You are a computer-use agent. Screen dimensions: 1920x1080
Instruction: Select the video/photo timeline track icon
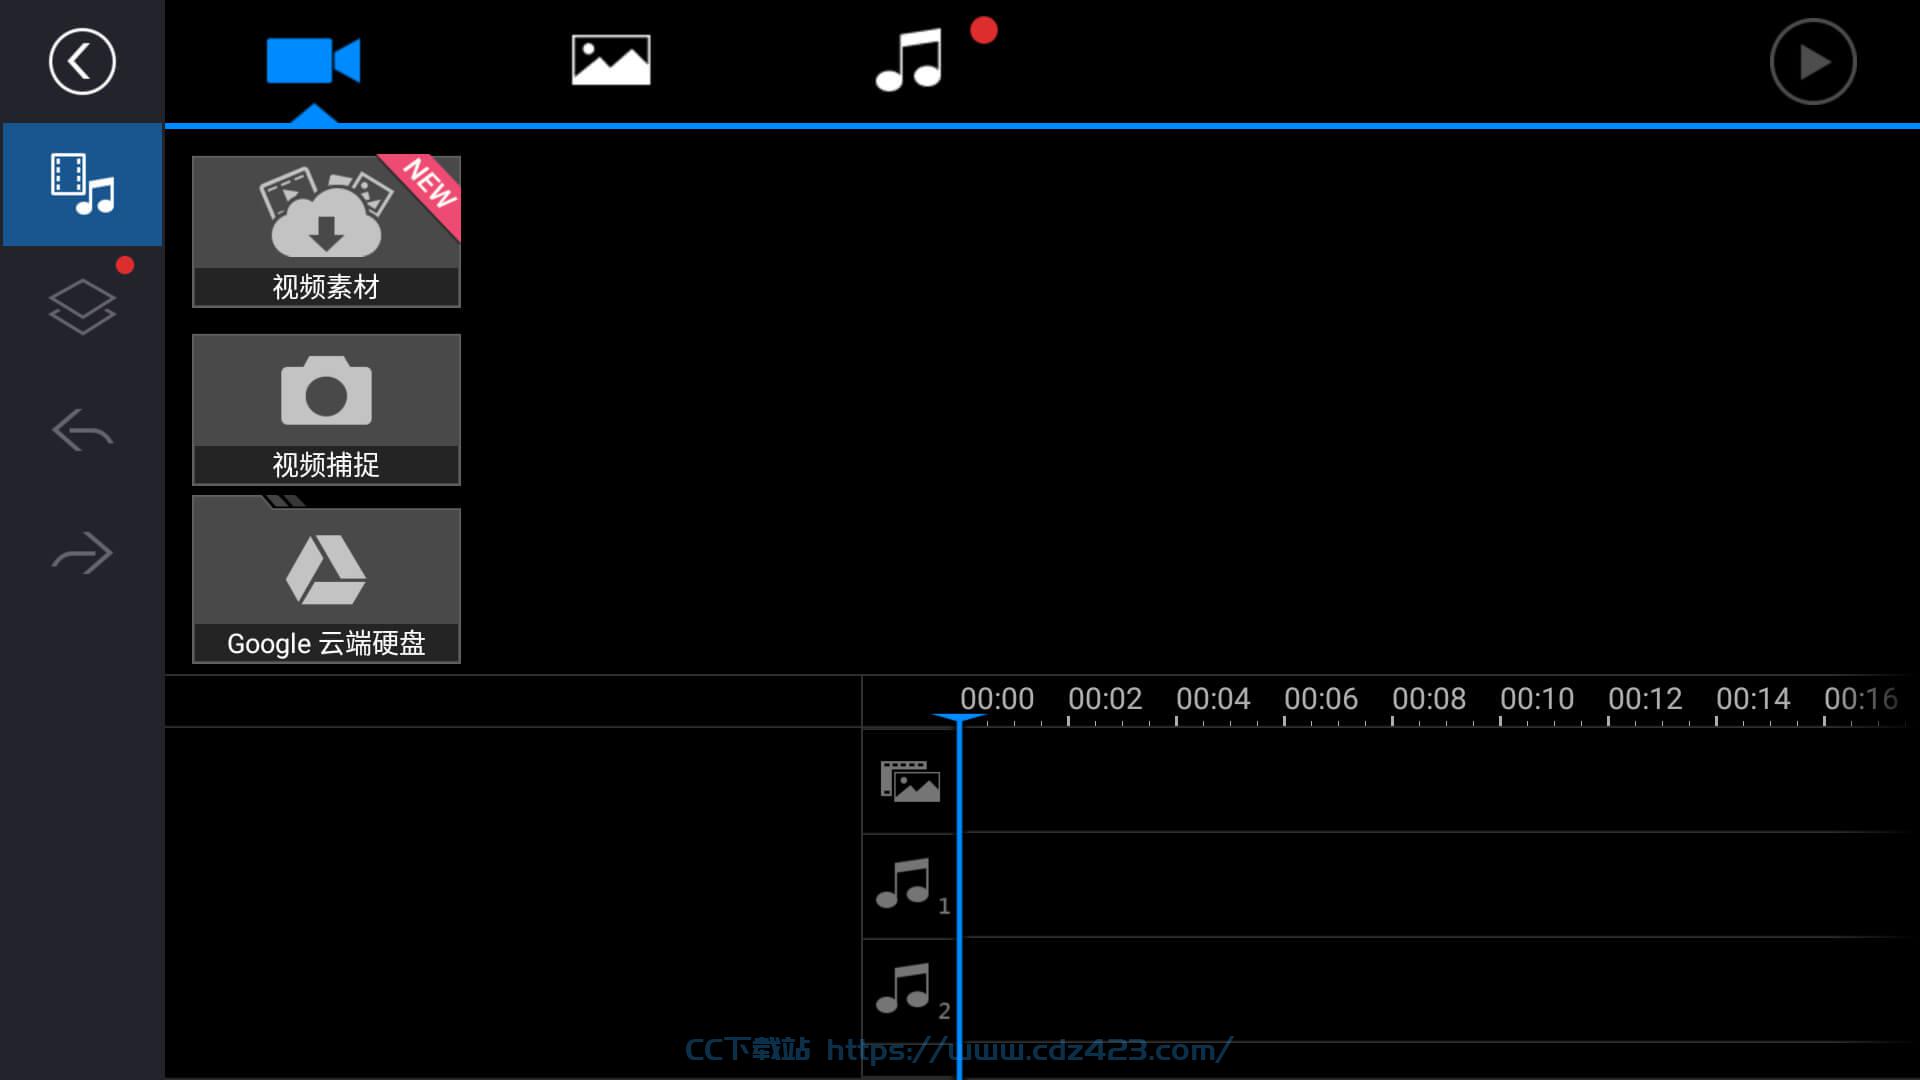pos(910,781)
